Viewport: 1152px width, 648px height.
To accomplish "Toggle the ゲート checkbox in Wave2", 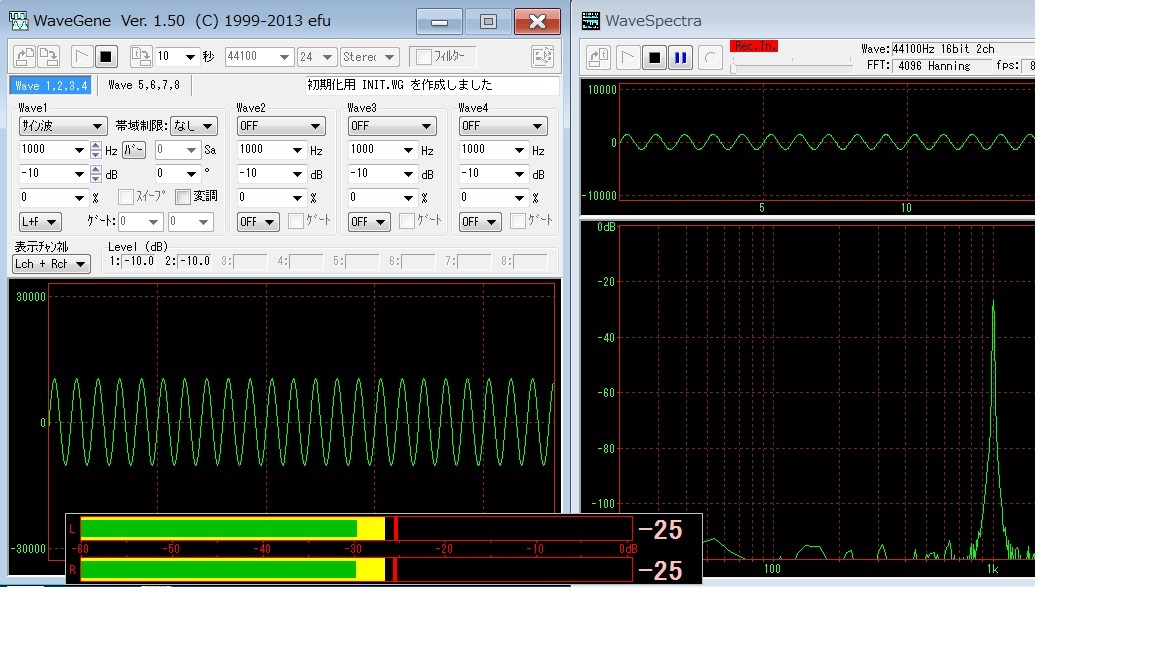I will coord(296,221).
